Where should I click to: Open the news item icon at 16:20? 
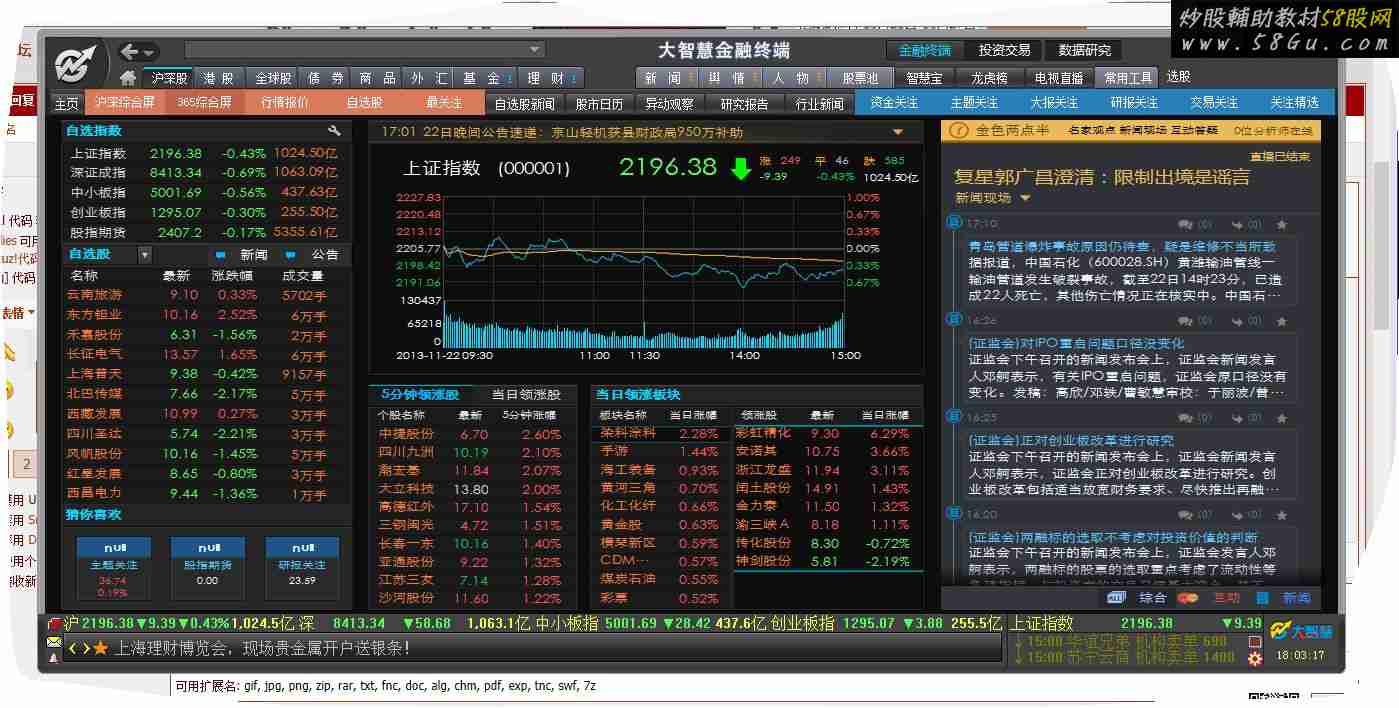pyautogui.click(x=955, y=514)
